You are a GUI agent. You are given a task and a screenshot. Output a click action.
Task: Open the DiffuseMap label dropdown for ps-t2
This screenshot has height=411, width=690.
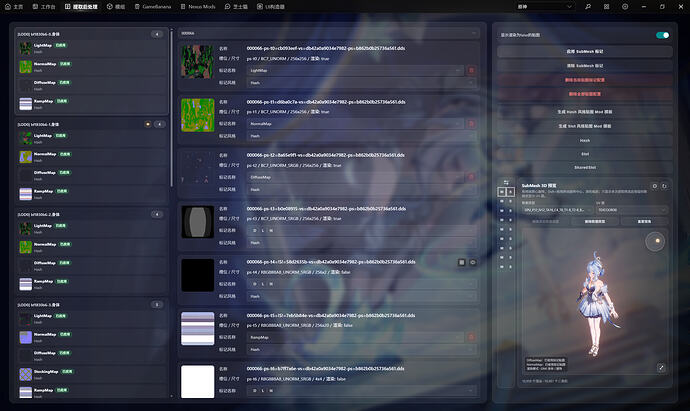click(355, 177)
